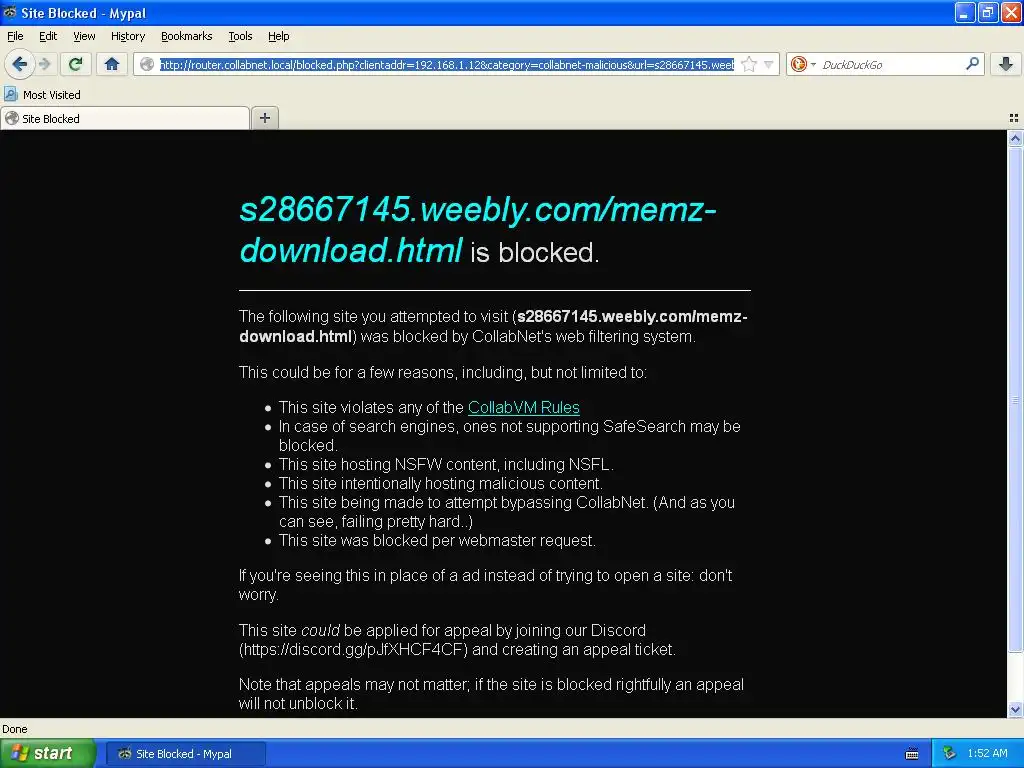Click the scrollbar down arrow
This screenshot has width=1024, height=768.
[1015, 709]
